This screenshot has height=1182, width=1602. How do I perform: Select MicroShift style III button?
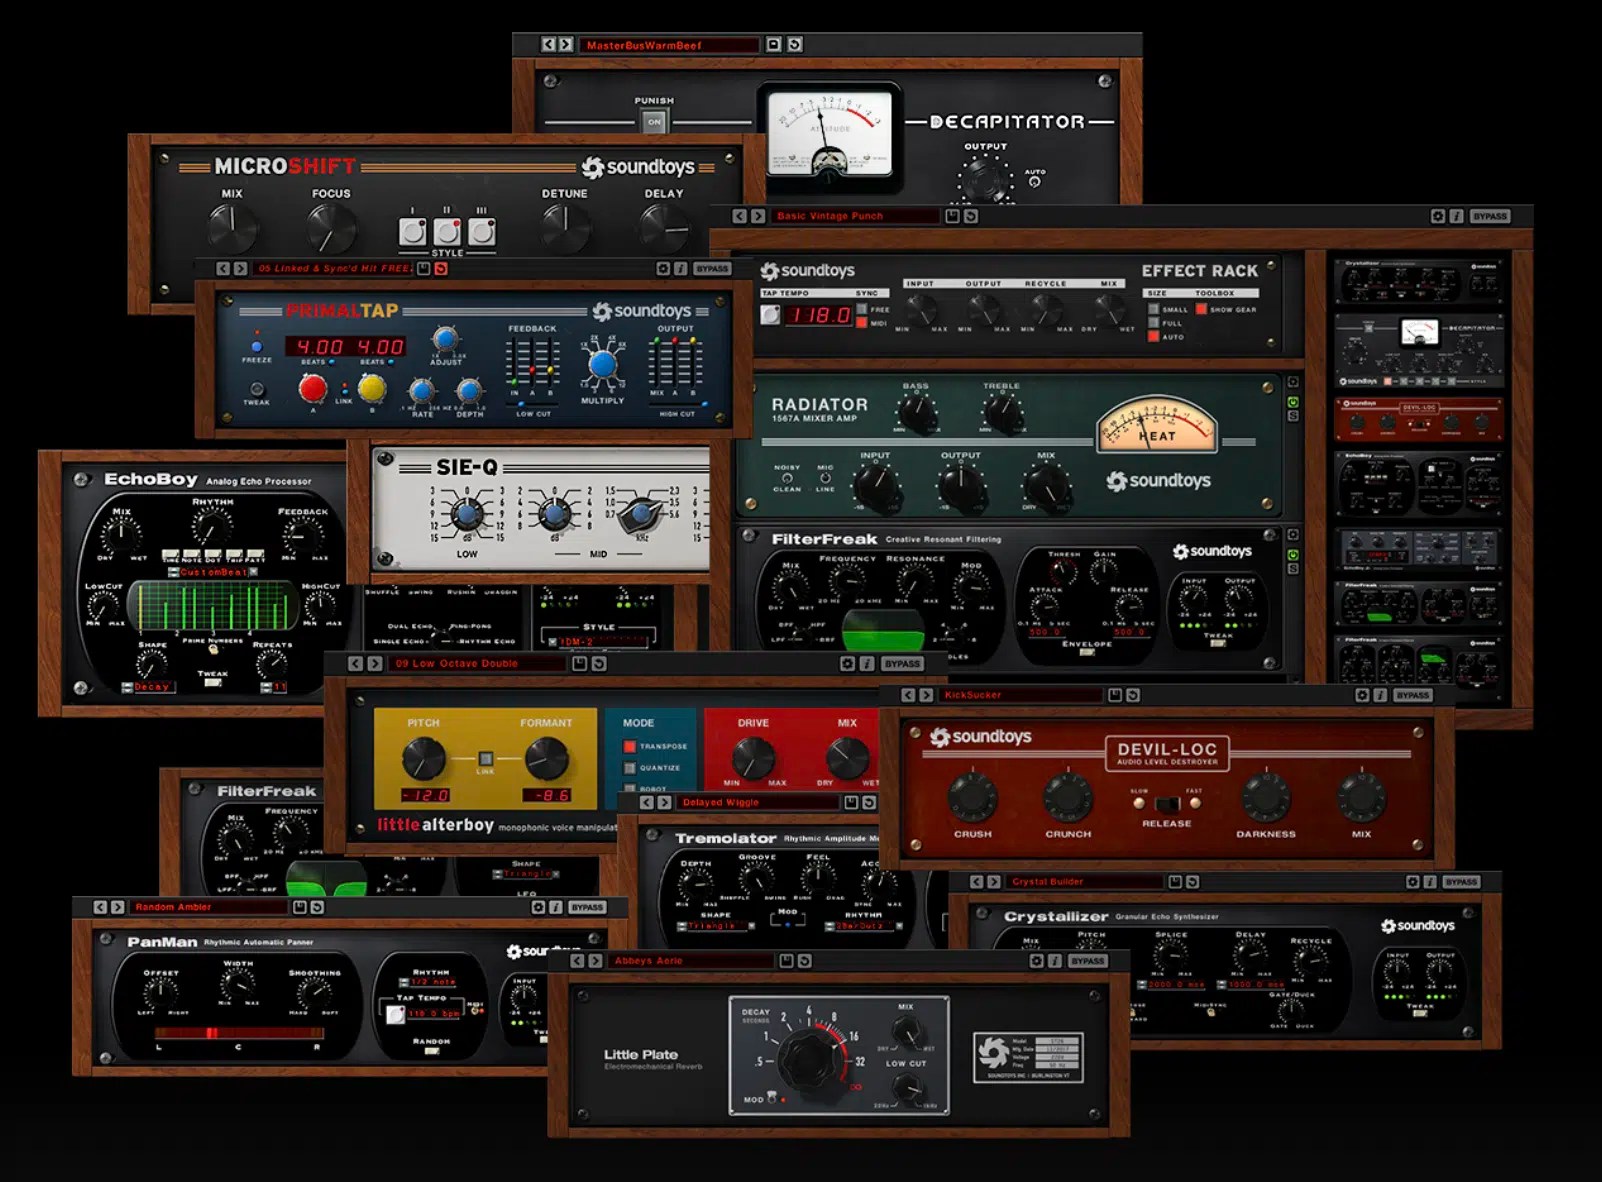click(x=482, y=232)
